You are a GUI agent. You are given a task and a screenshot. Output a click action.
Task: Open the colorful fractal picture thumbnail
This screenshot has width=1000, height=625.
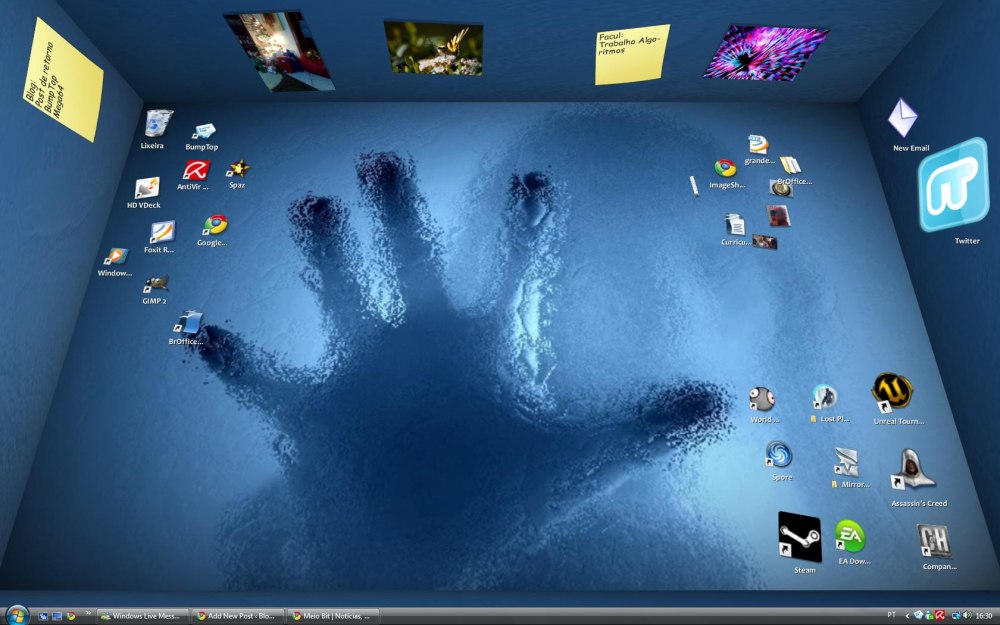pos(766,53)
